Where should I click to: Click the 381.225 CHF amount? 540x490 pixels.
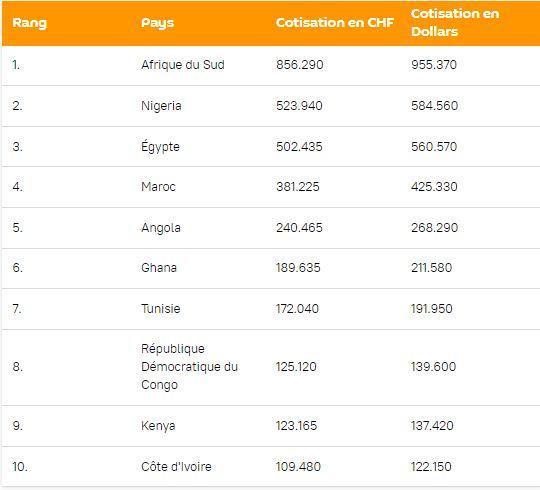point(298,187)
